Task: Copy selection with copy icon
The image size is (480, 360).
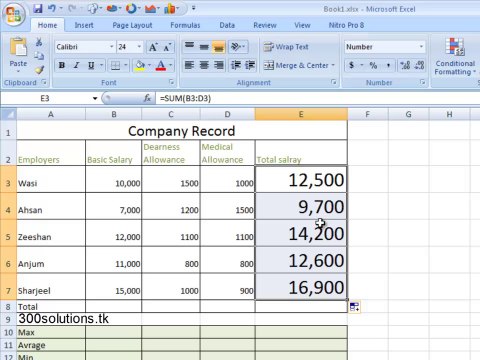Action: tap(39, 56)
